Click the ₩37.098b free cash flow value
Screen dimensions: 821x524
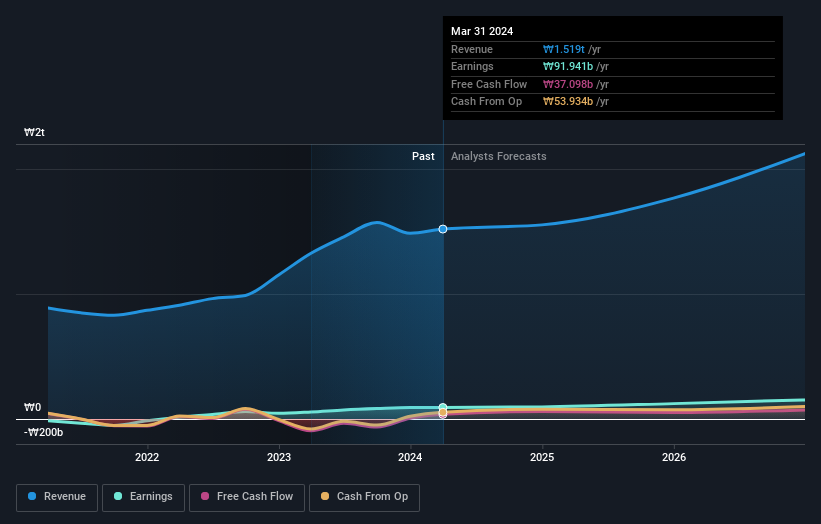click(x=568, y=84)
